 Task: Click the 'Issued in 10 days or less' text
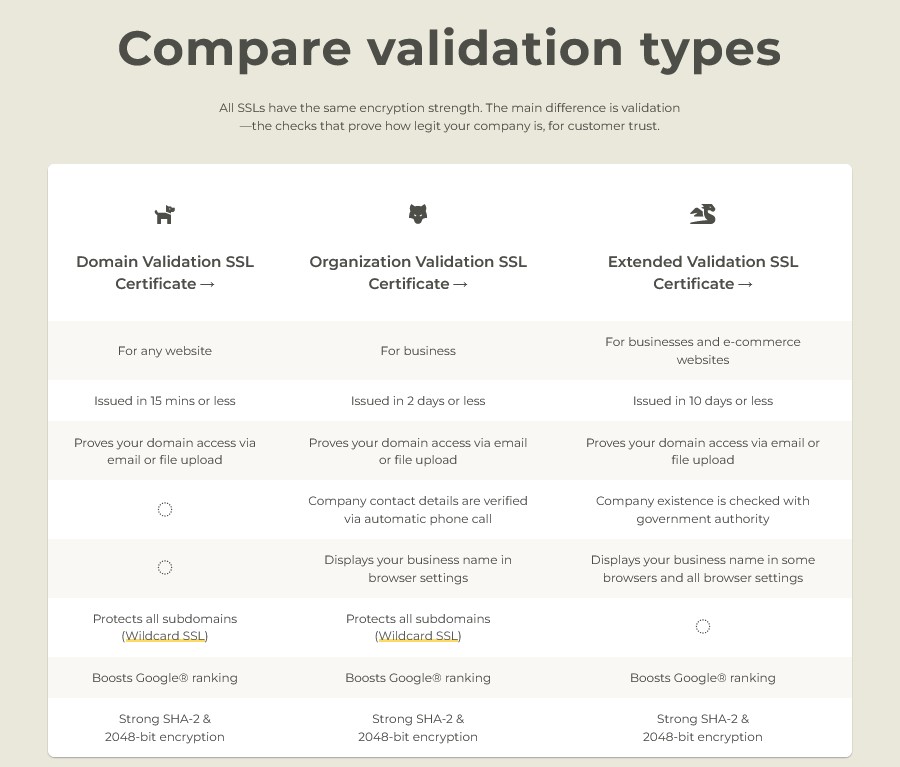(x=703, y=401)
